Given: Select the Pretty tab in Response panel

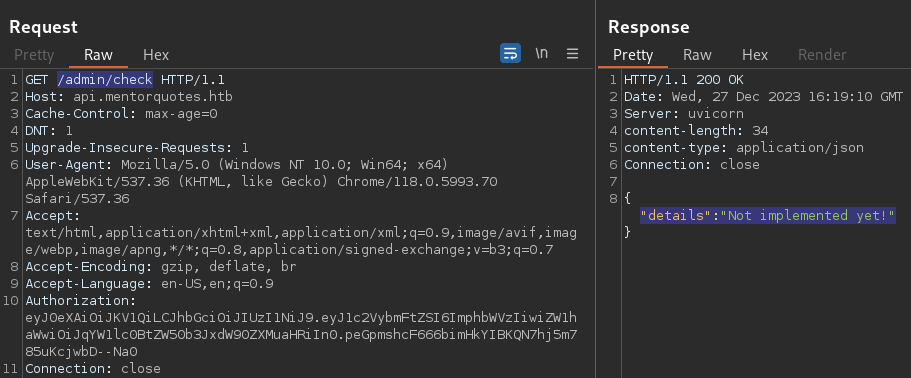Looking at the screenshot, I should click(x=633, y=55).
